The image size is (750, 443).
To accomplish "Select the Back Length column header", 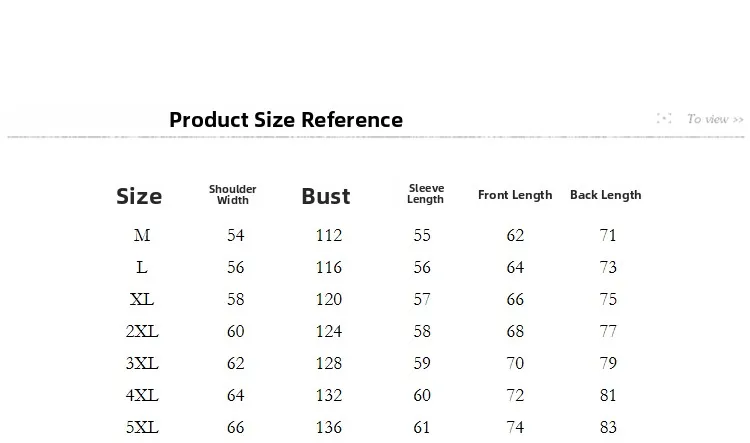I will point(606,195).
